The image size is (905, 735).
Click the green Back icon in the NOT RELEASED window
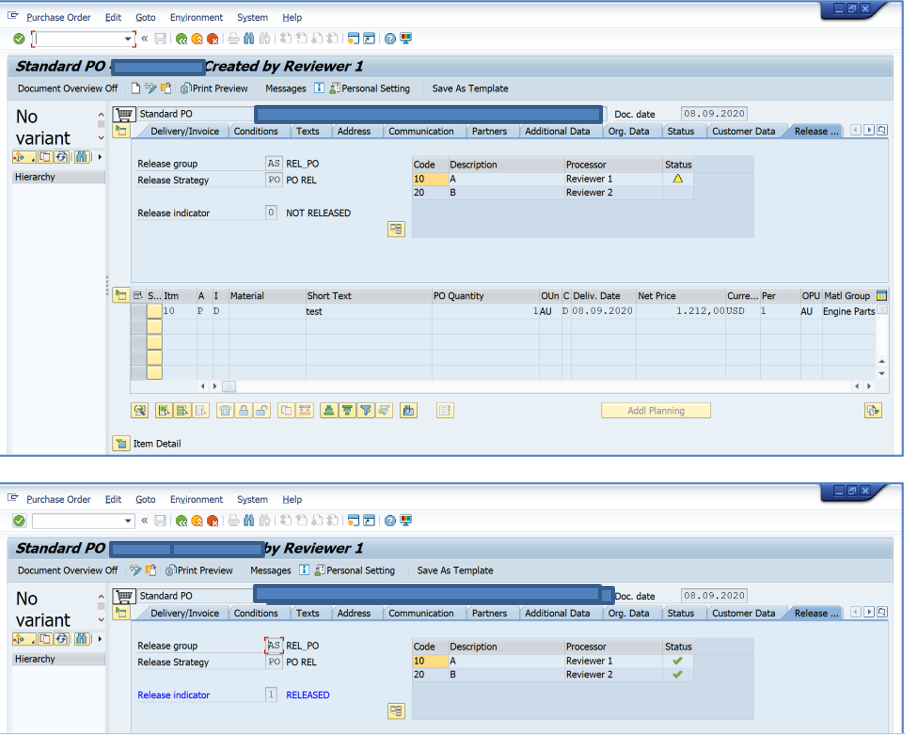(181, 39)
